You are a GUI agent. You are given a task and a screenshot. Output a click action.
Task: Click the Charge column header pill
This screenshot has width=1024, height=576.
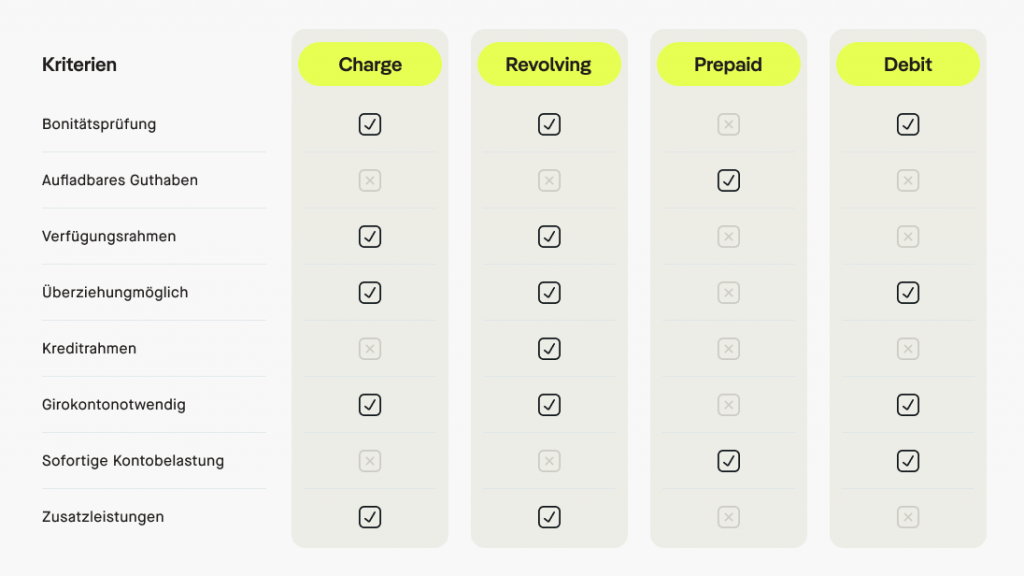tap(370, 65)
